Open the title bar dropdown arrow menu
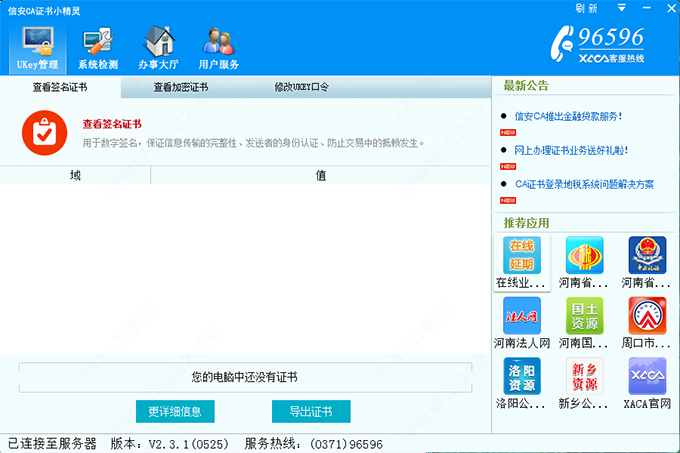 tap(621, 8)
